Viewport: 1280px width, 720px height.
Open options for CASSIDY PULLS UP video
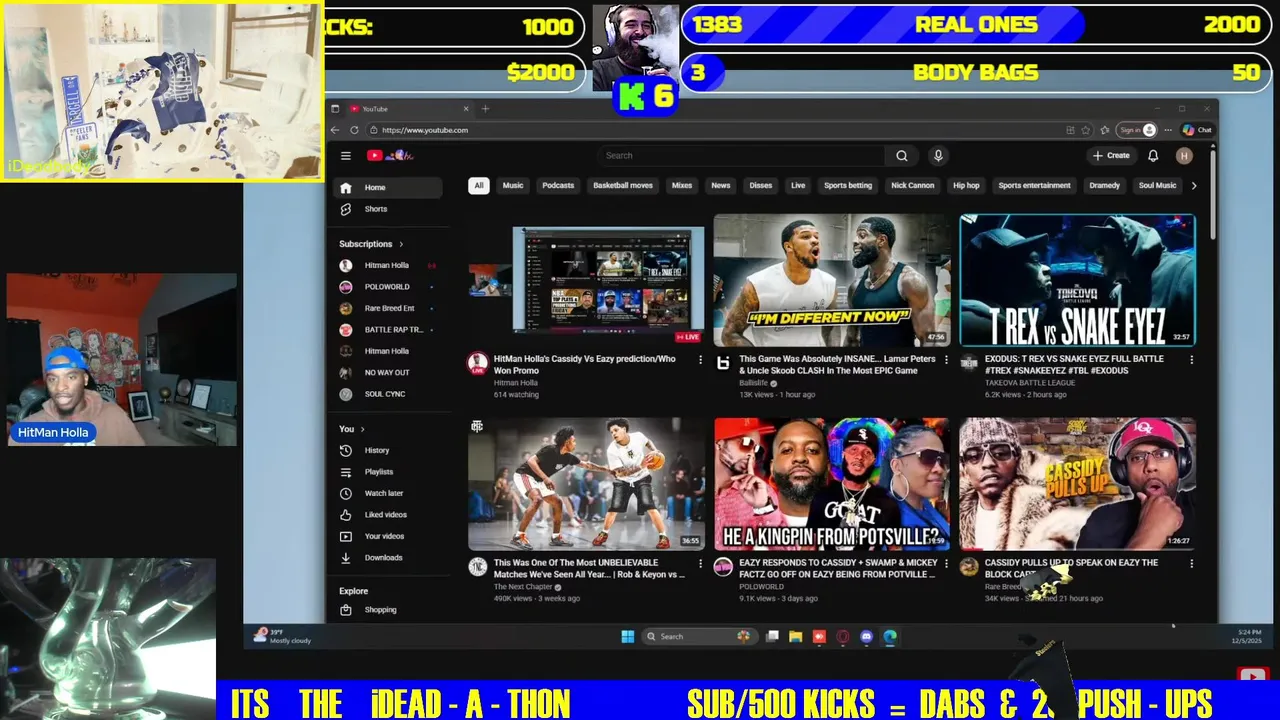1191,564
